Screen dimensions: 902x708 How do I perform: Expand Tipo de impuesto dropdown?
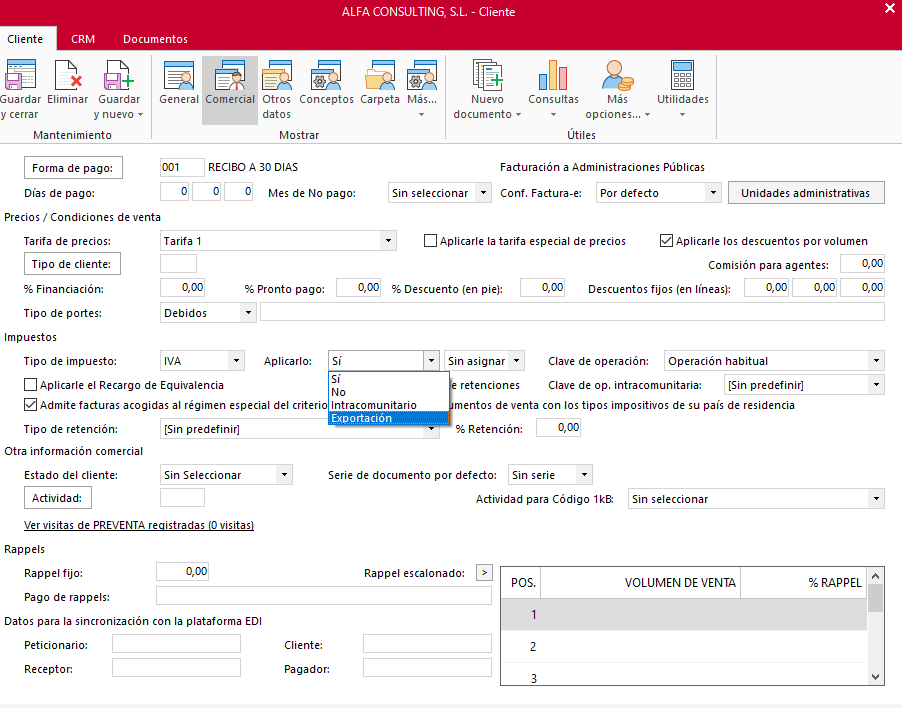[x=236, y=361]
